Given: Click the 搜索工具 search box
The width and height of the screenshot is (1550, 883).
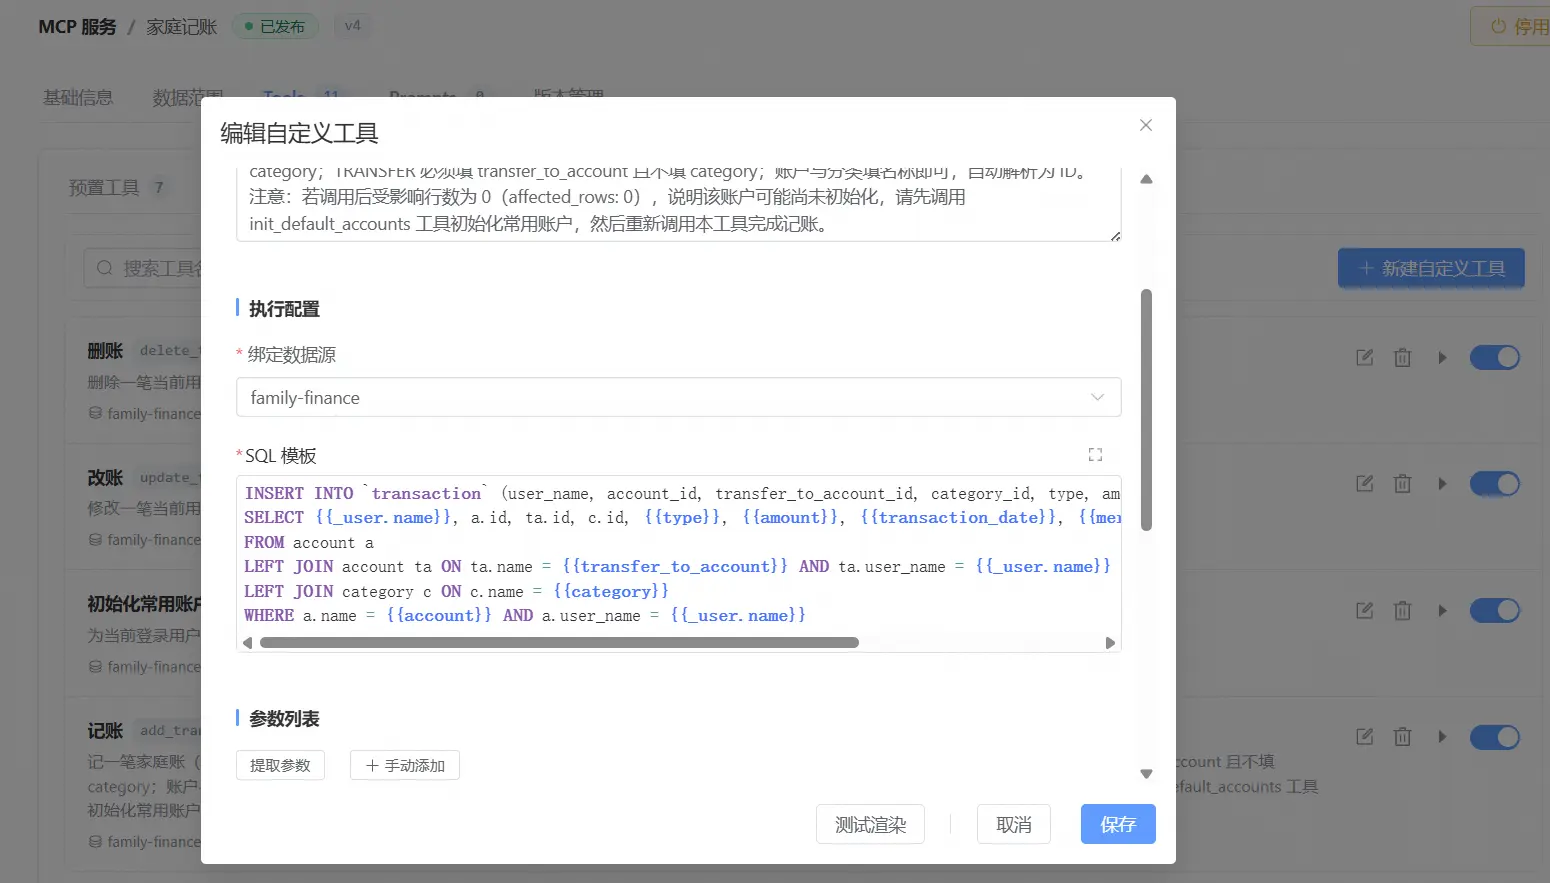Looking at the screenshot, I should [x=143, y=268].
